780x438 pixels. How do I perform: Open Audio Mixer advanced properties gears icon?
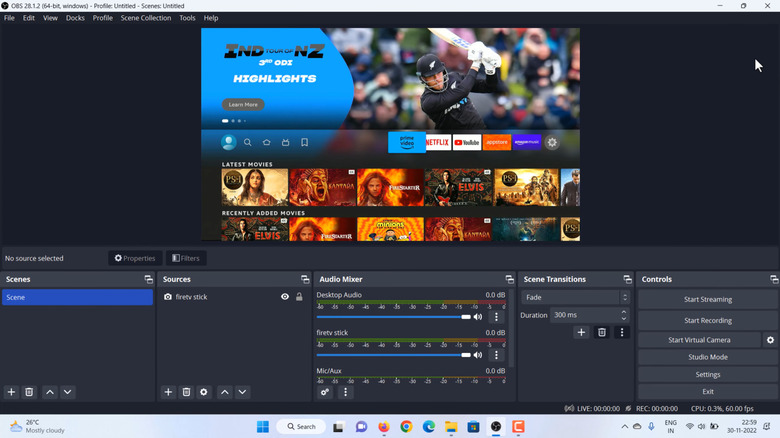click(325, 392)
